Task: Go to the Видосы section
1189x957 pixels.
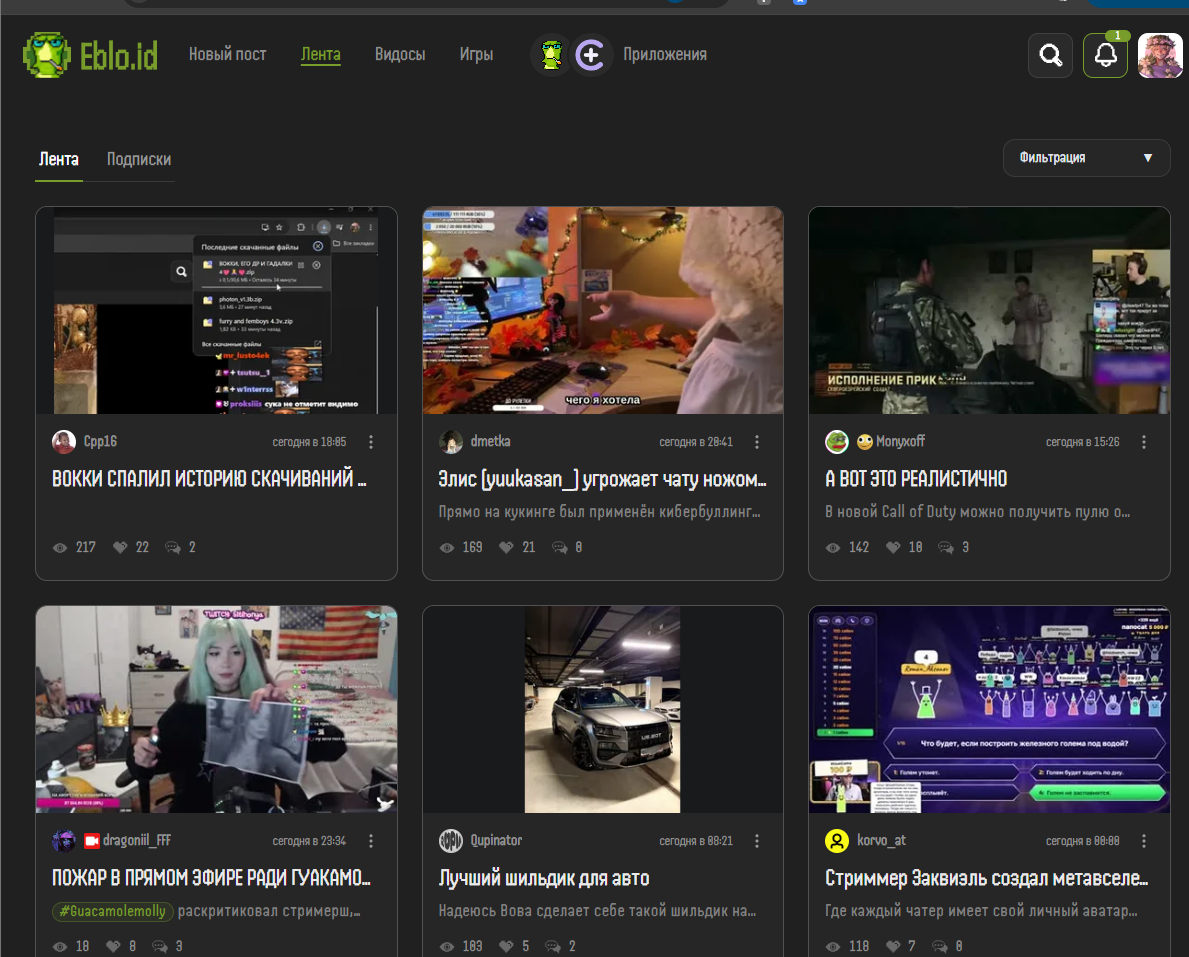Action: (400, 55)
